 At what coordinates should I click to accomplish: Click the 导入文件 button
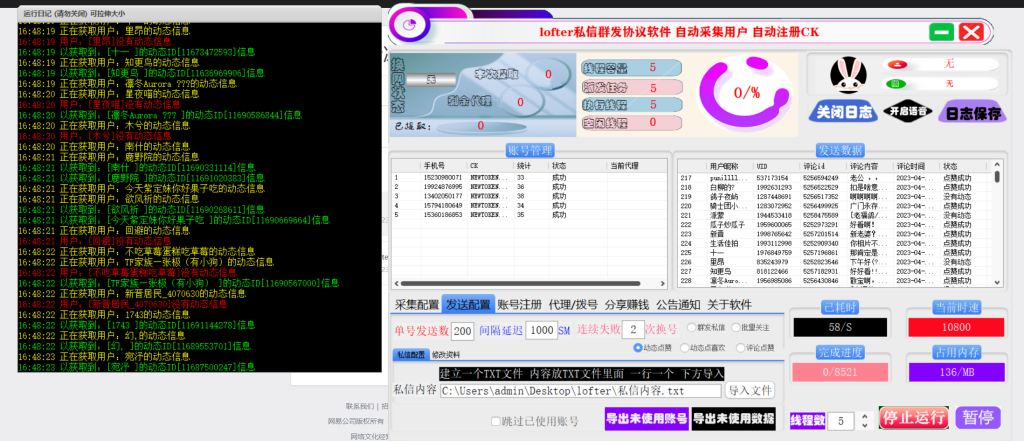pos(750,390)
